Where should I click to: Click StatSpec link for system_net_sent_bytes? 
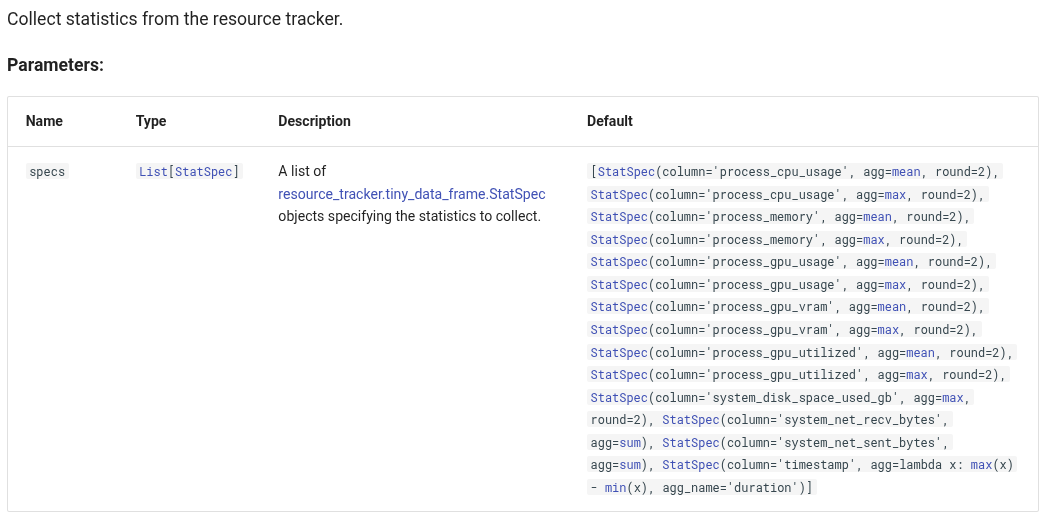click(x=691, y=443)
